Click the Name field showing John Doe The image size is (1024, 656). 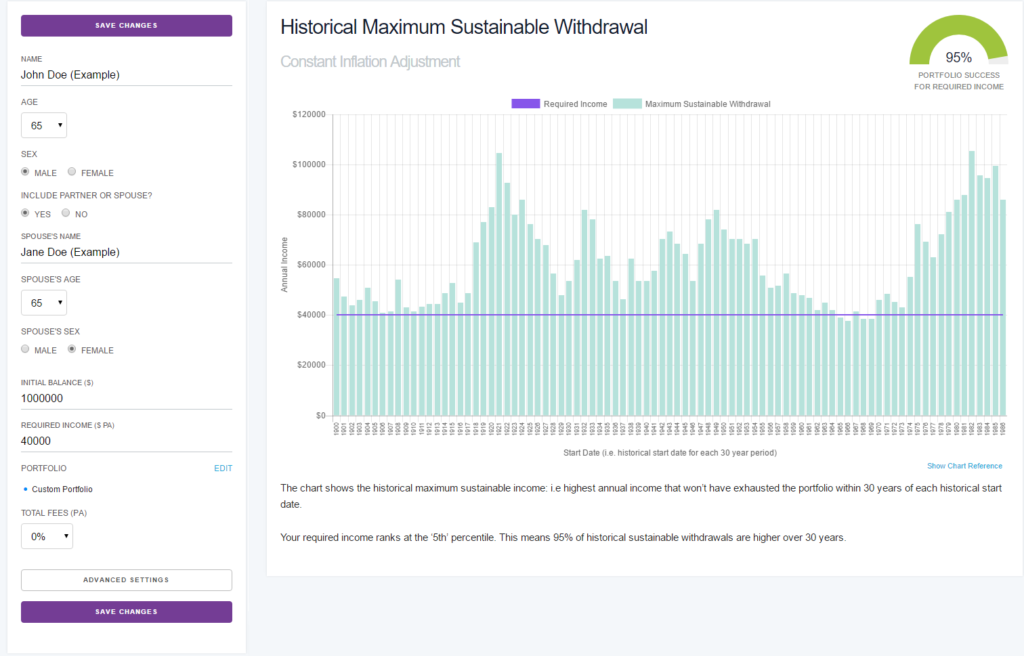pyautogui.click(x=126, y=75)
